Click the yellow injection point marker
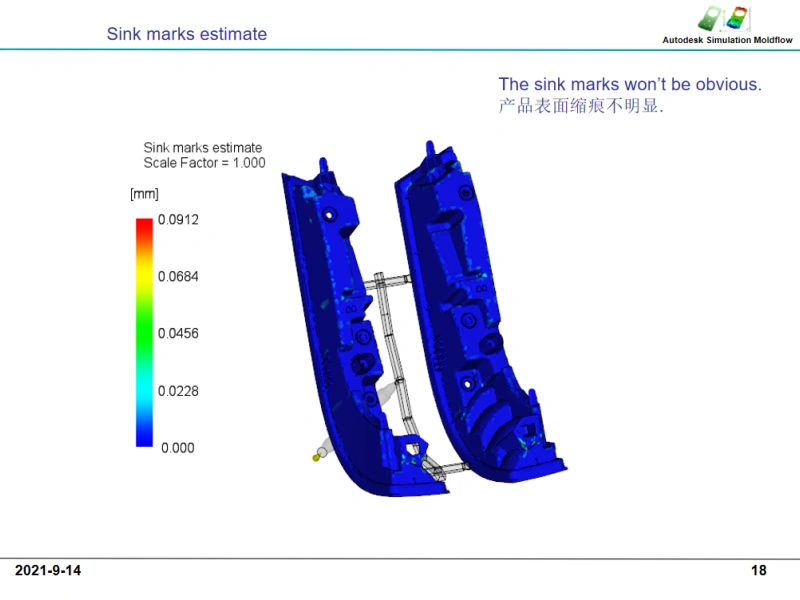 click(316, 458)
